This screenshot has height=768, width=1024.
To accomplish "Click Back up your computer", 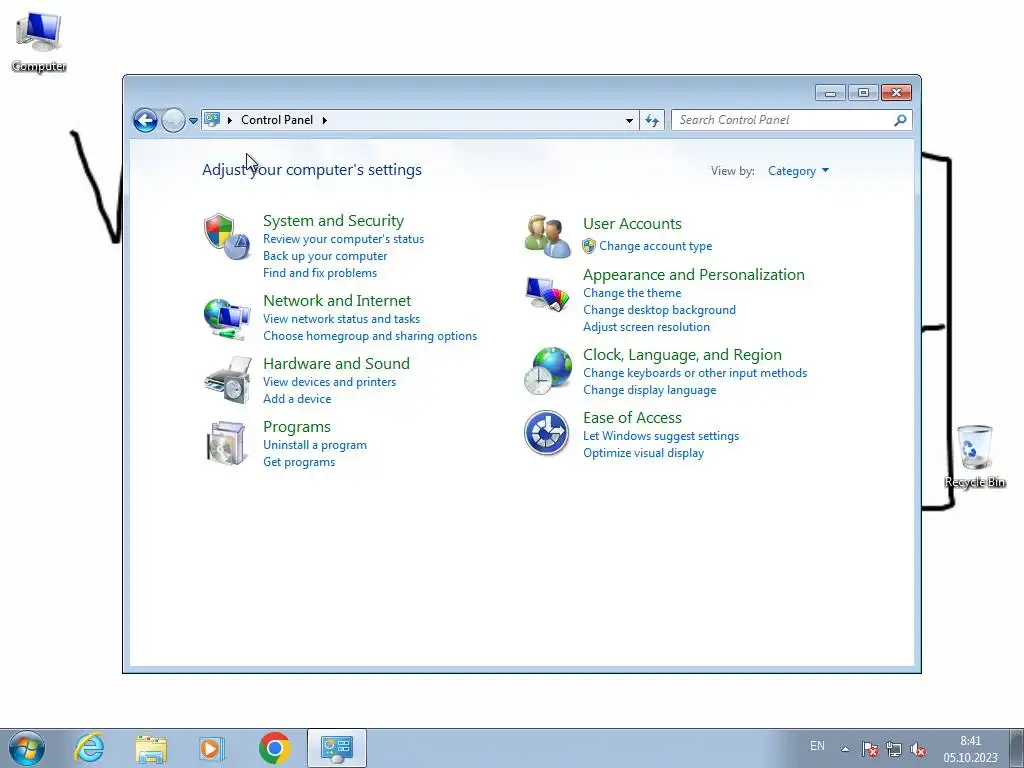I will [325, 256].
